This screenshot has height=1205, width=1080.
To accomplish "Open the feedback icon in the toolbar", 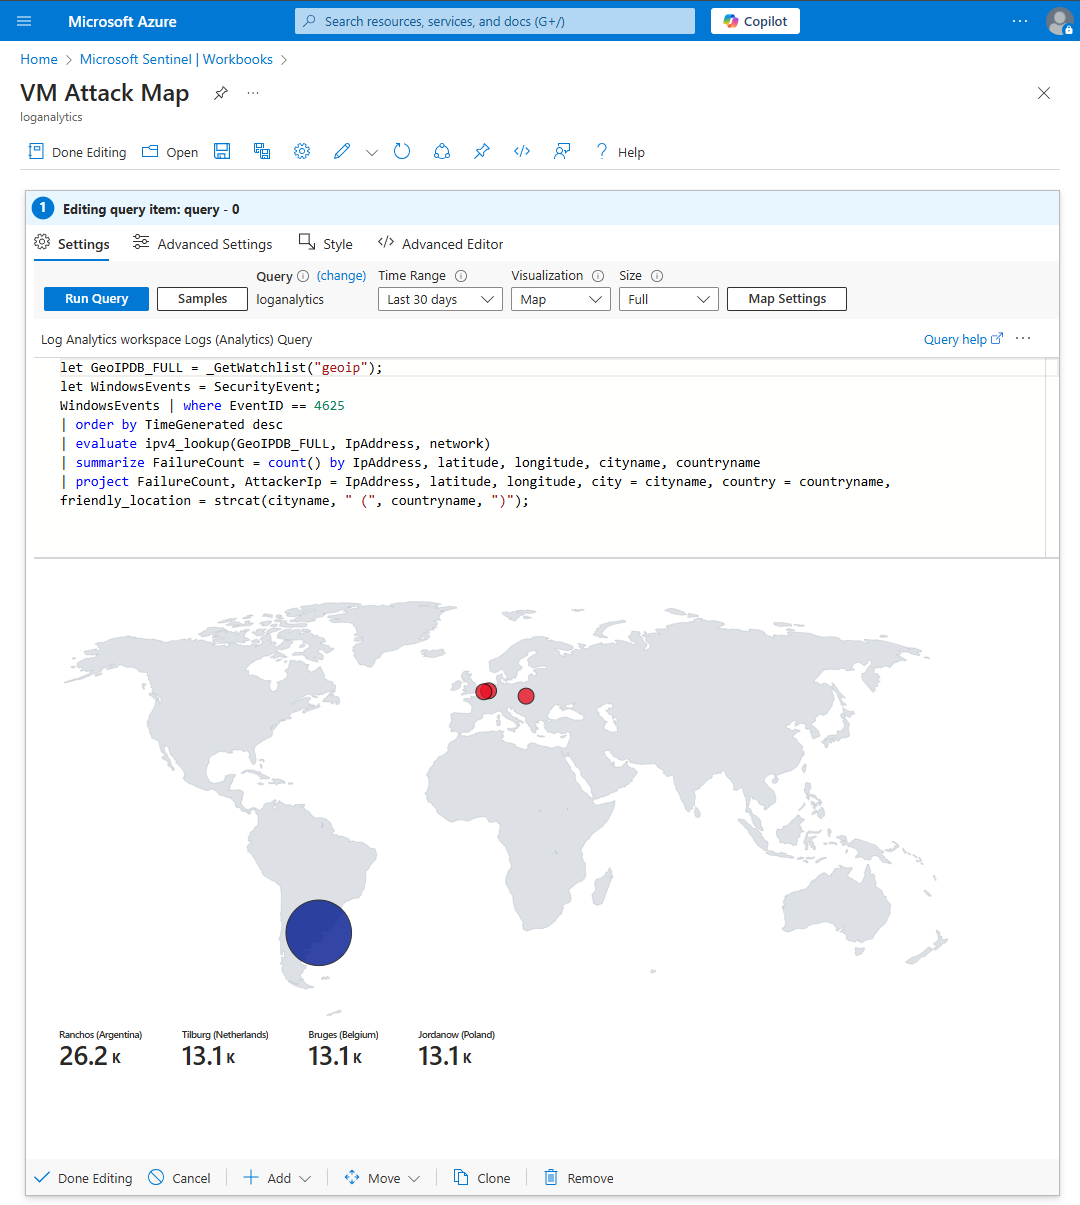I will [x=562, y=151].
